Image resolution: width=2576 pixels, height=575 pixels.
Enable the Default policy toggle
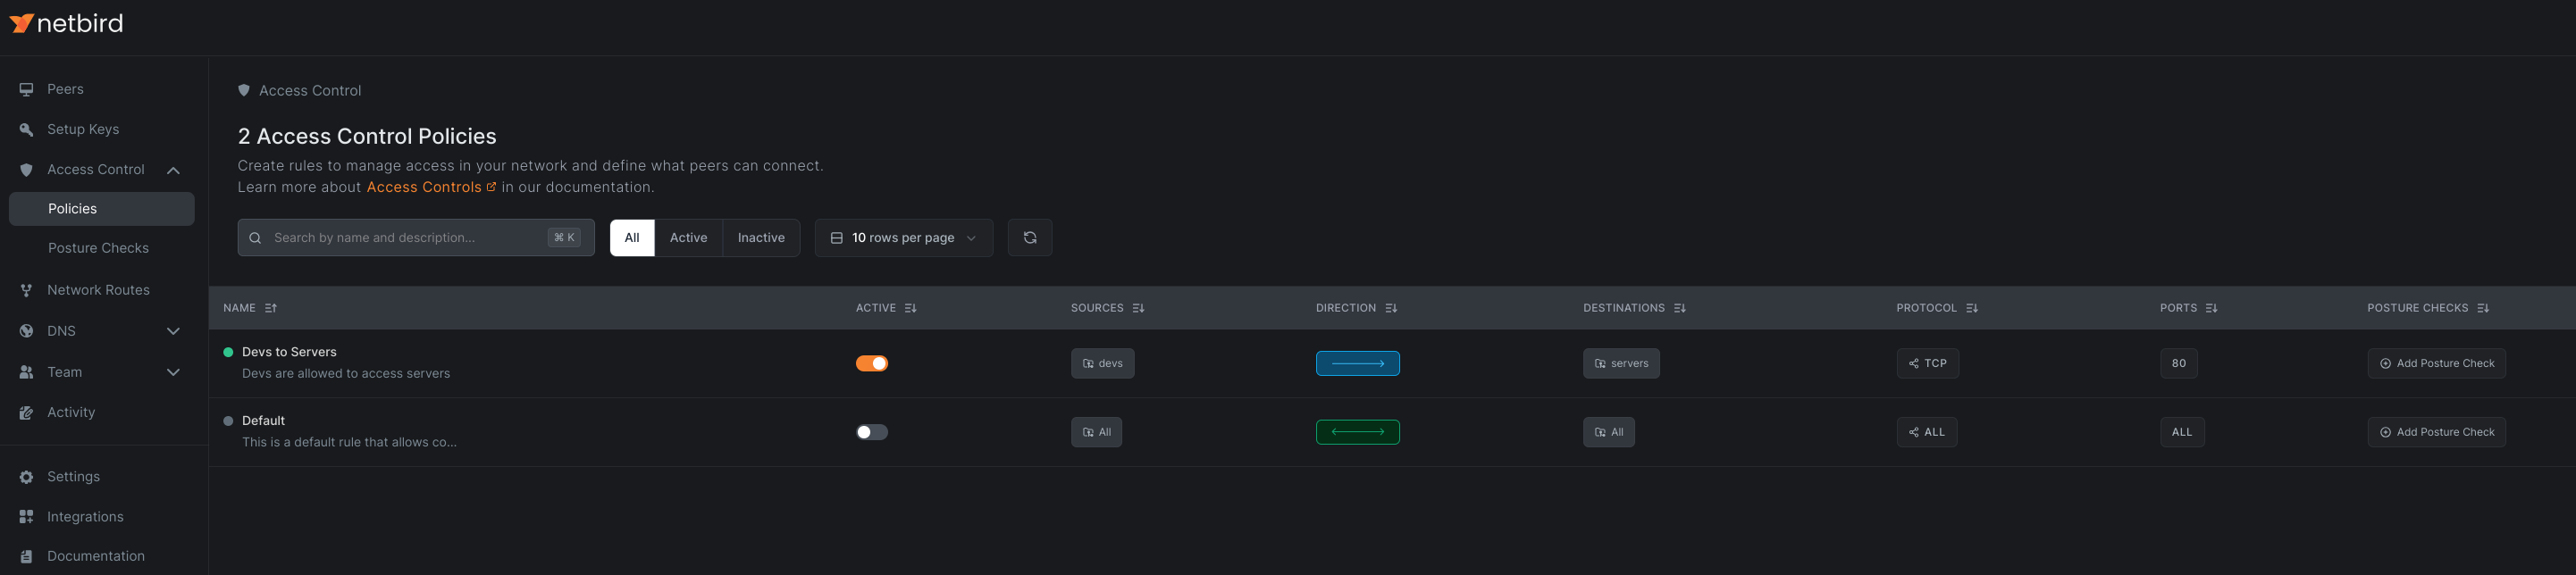871,433
